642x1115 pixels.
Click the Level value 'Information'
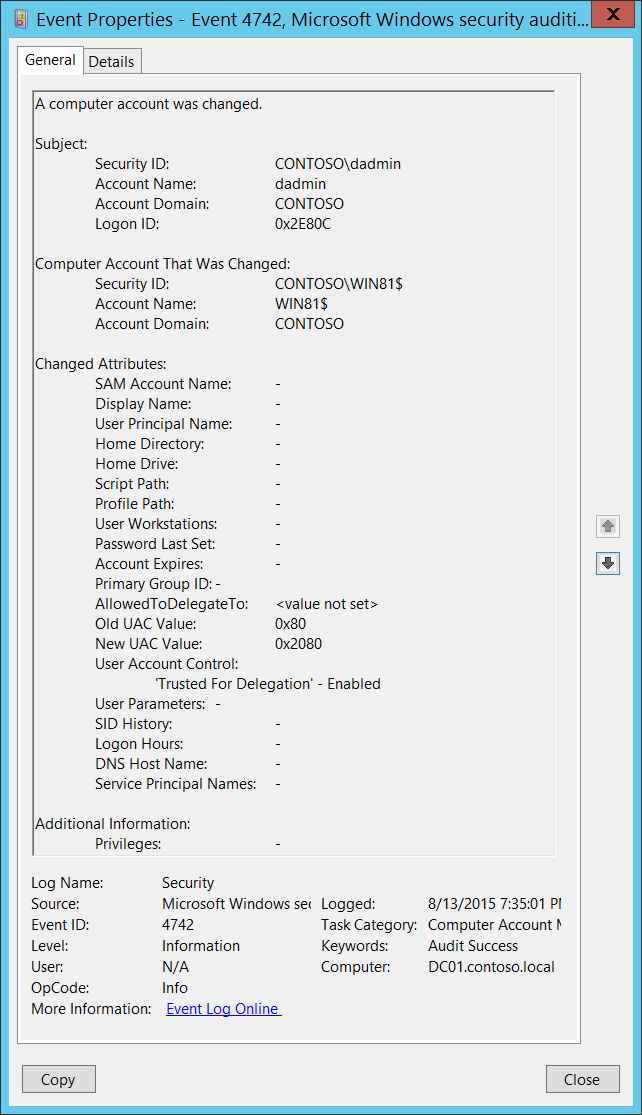(x=201, y=946)
